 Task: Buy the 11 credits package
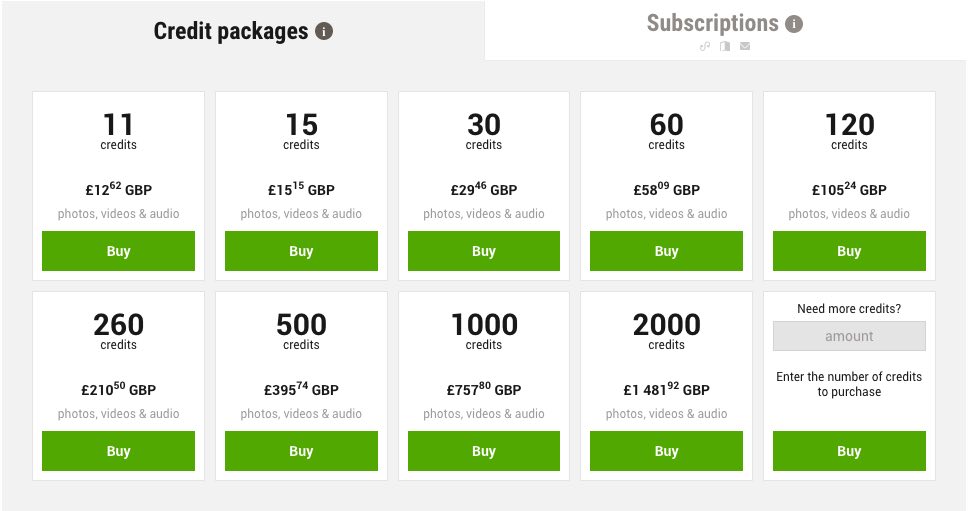click(118, 251)
